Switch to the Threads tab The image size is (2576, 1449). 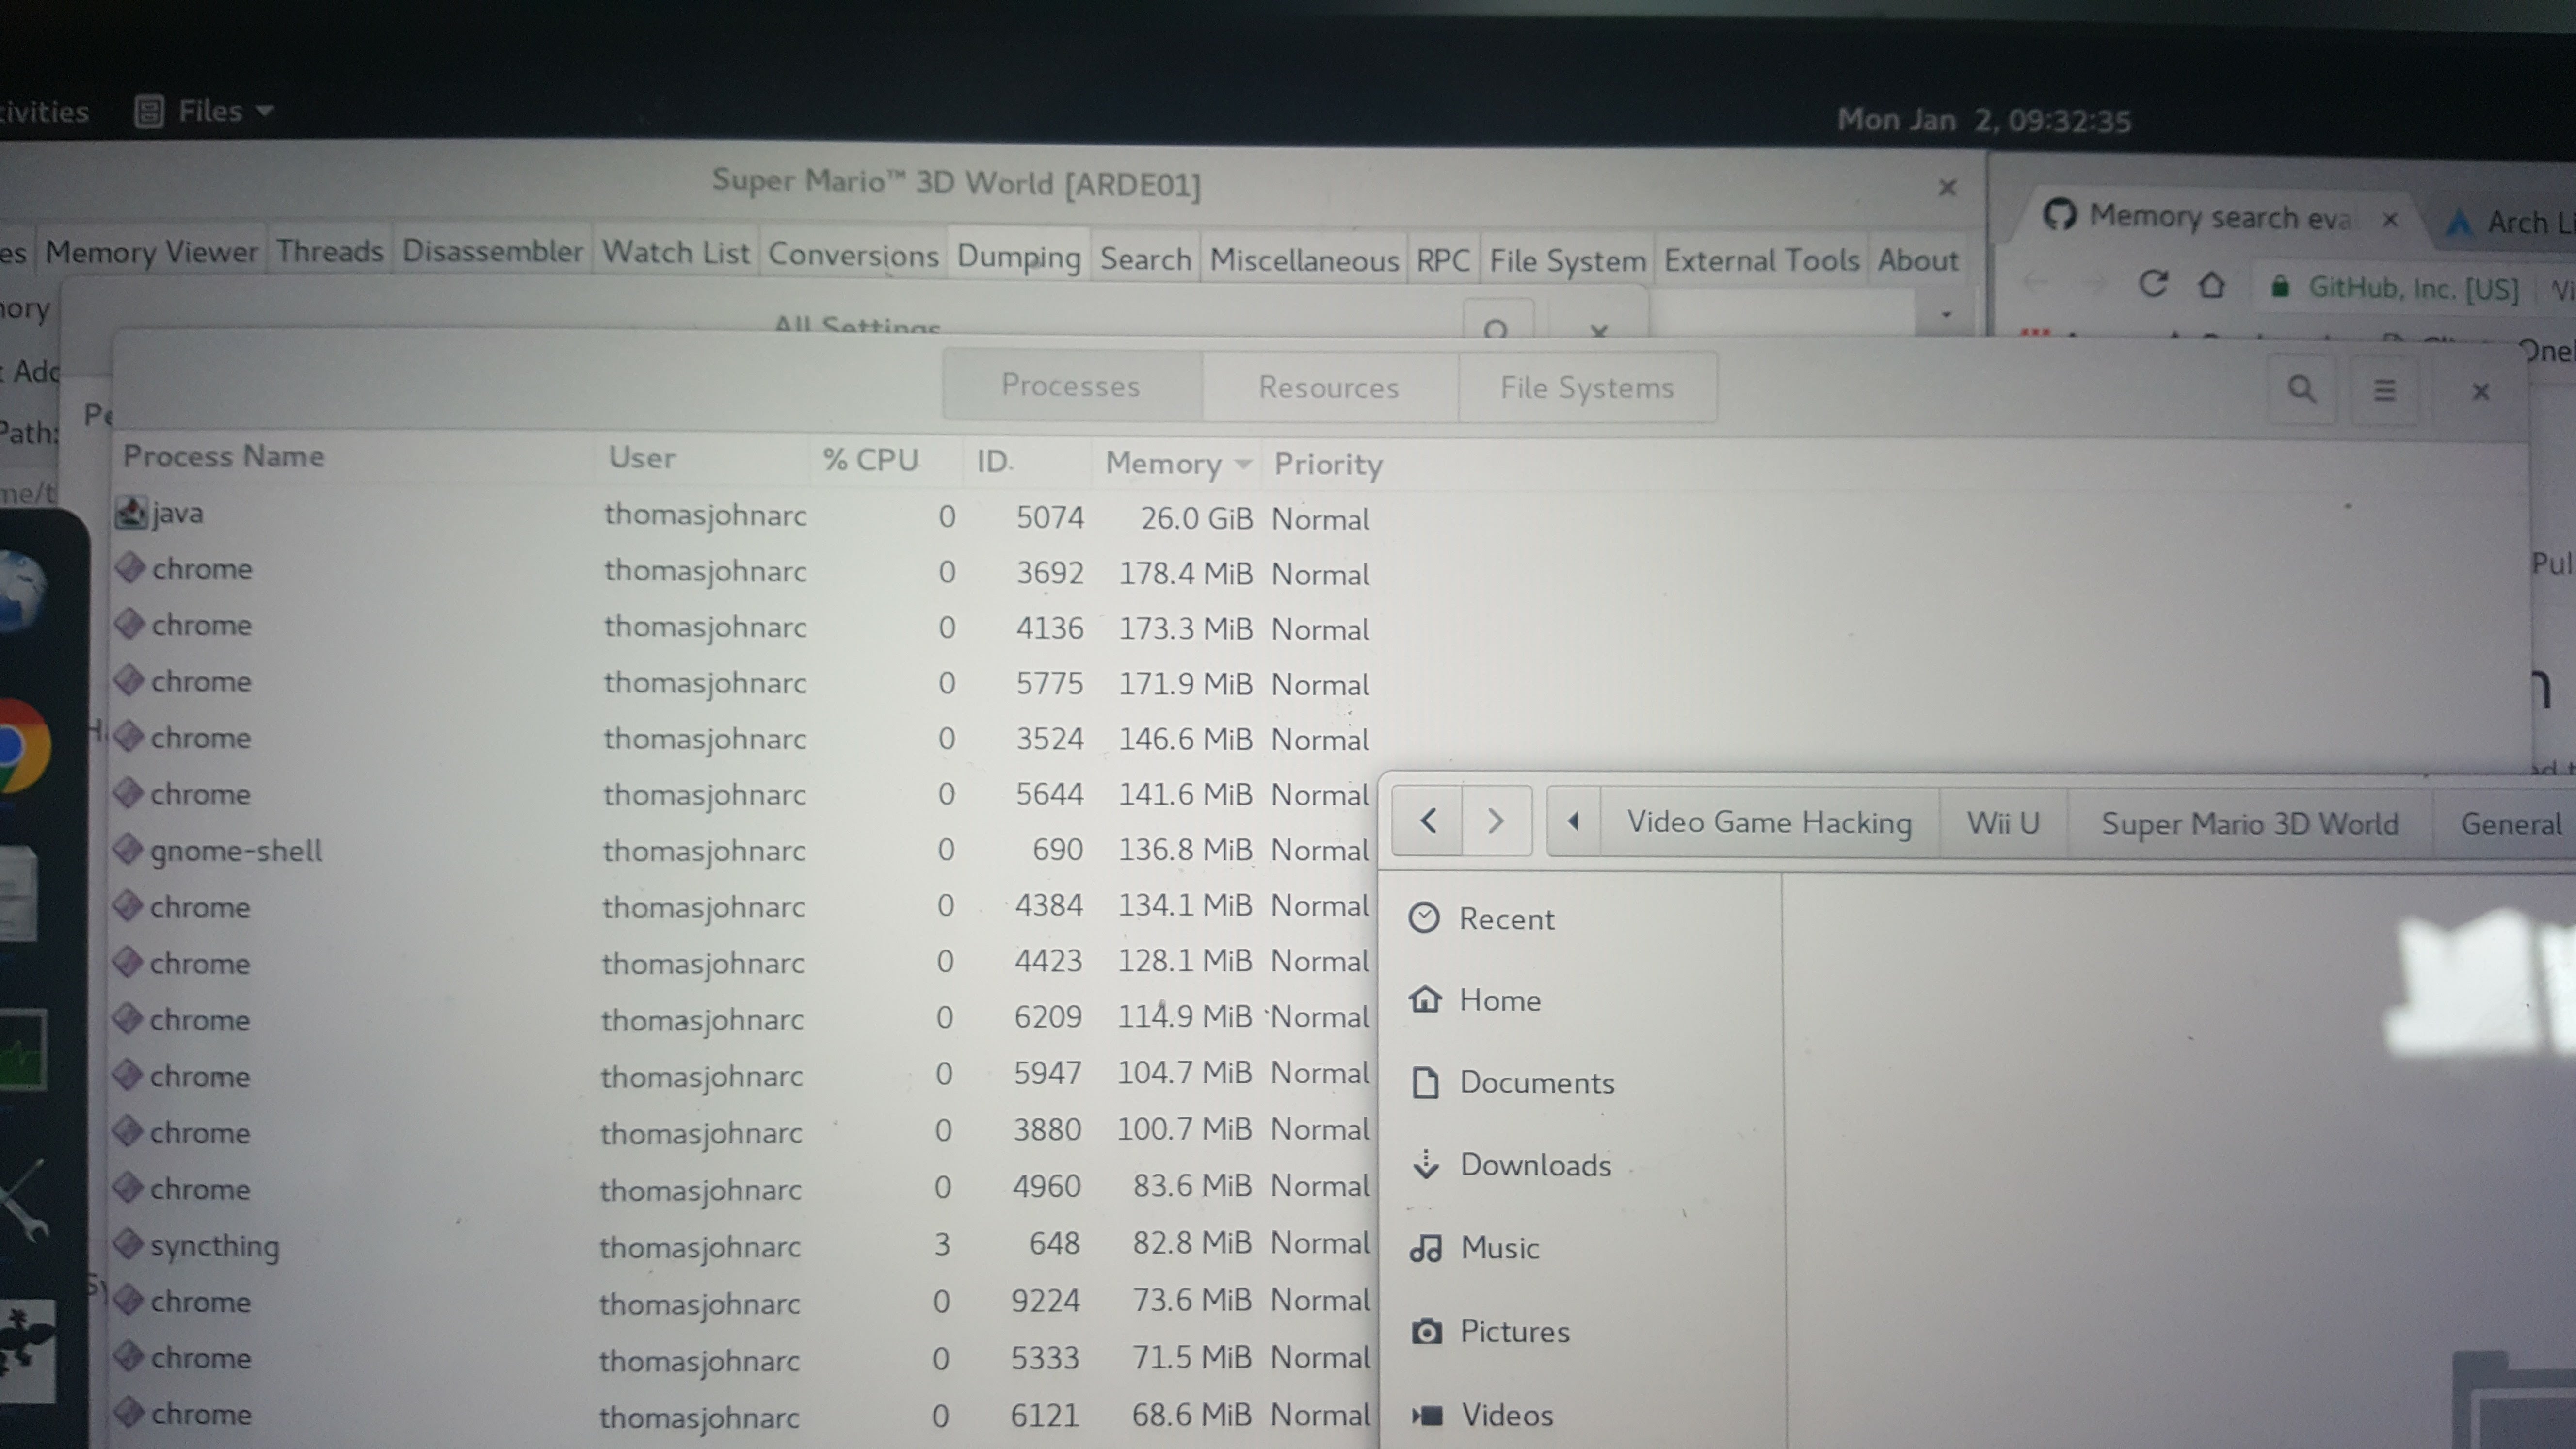(x=330, y=252)
